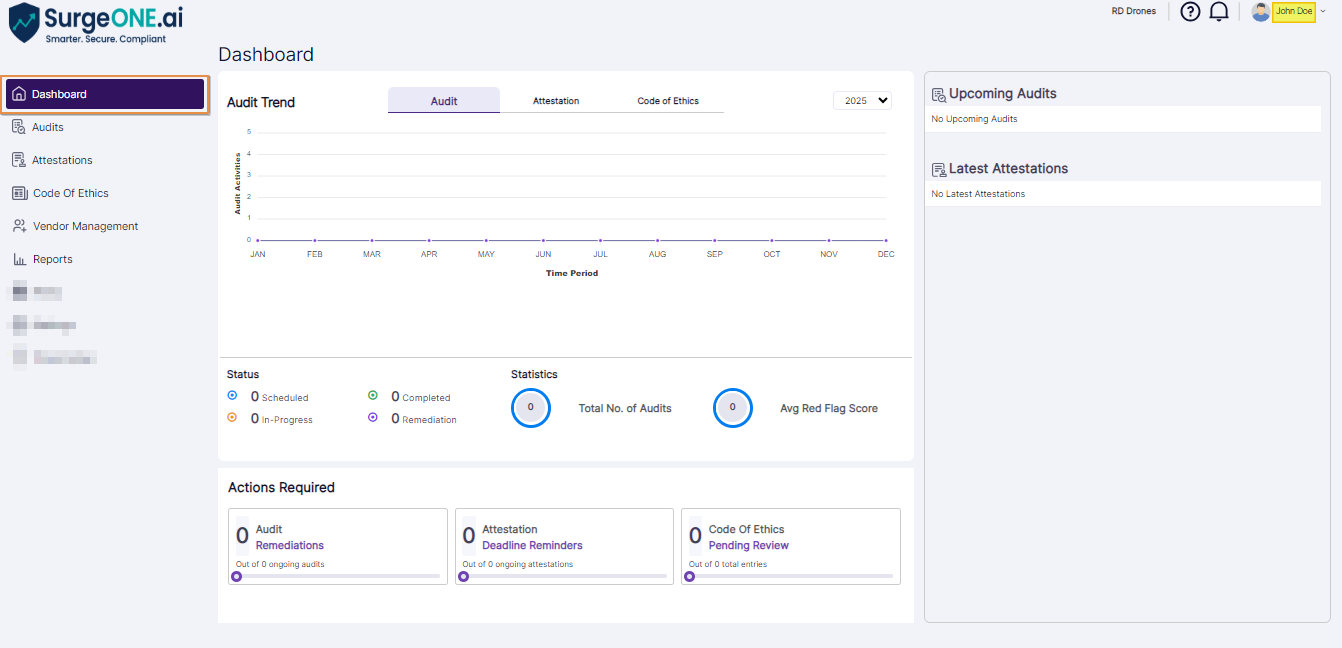Click the Latest Attestations panel icon
This screenshot has width=1342, height=648.
[938, 168]
